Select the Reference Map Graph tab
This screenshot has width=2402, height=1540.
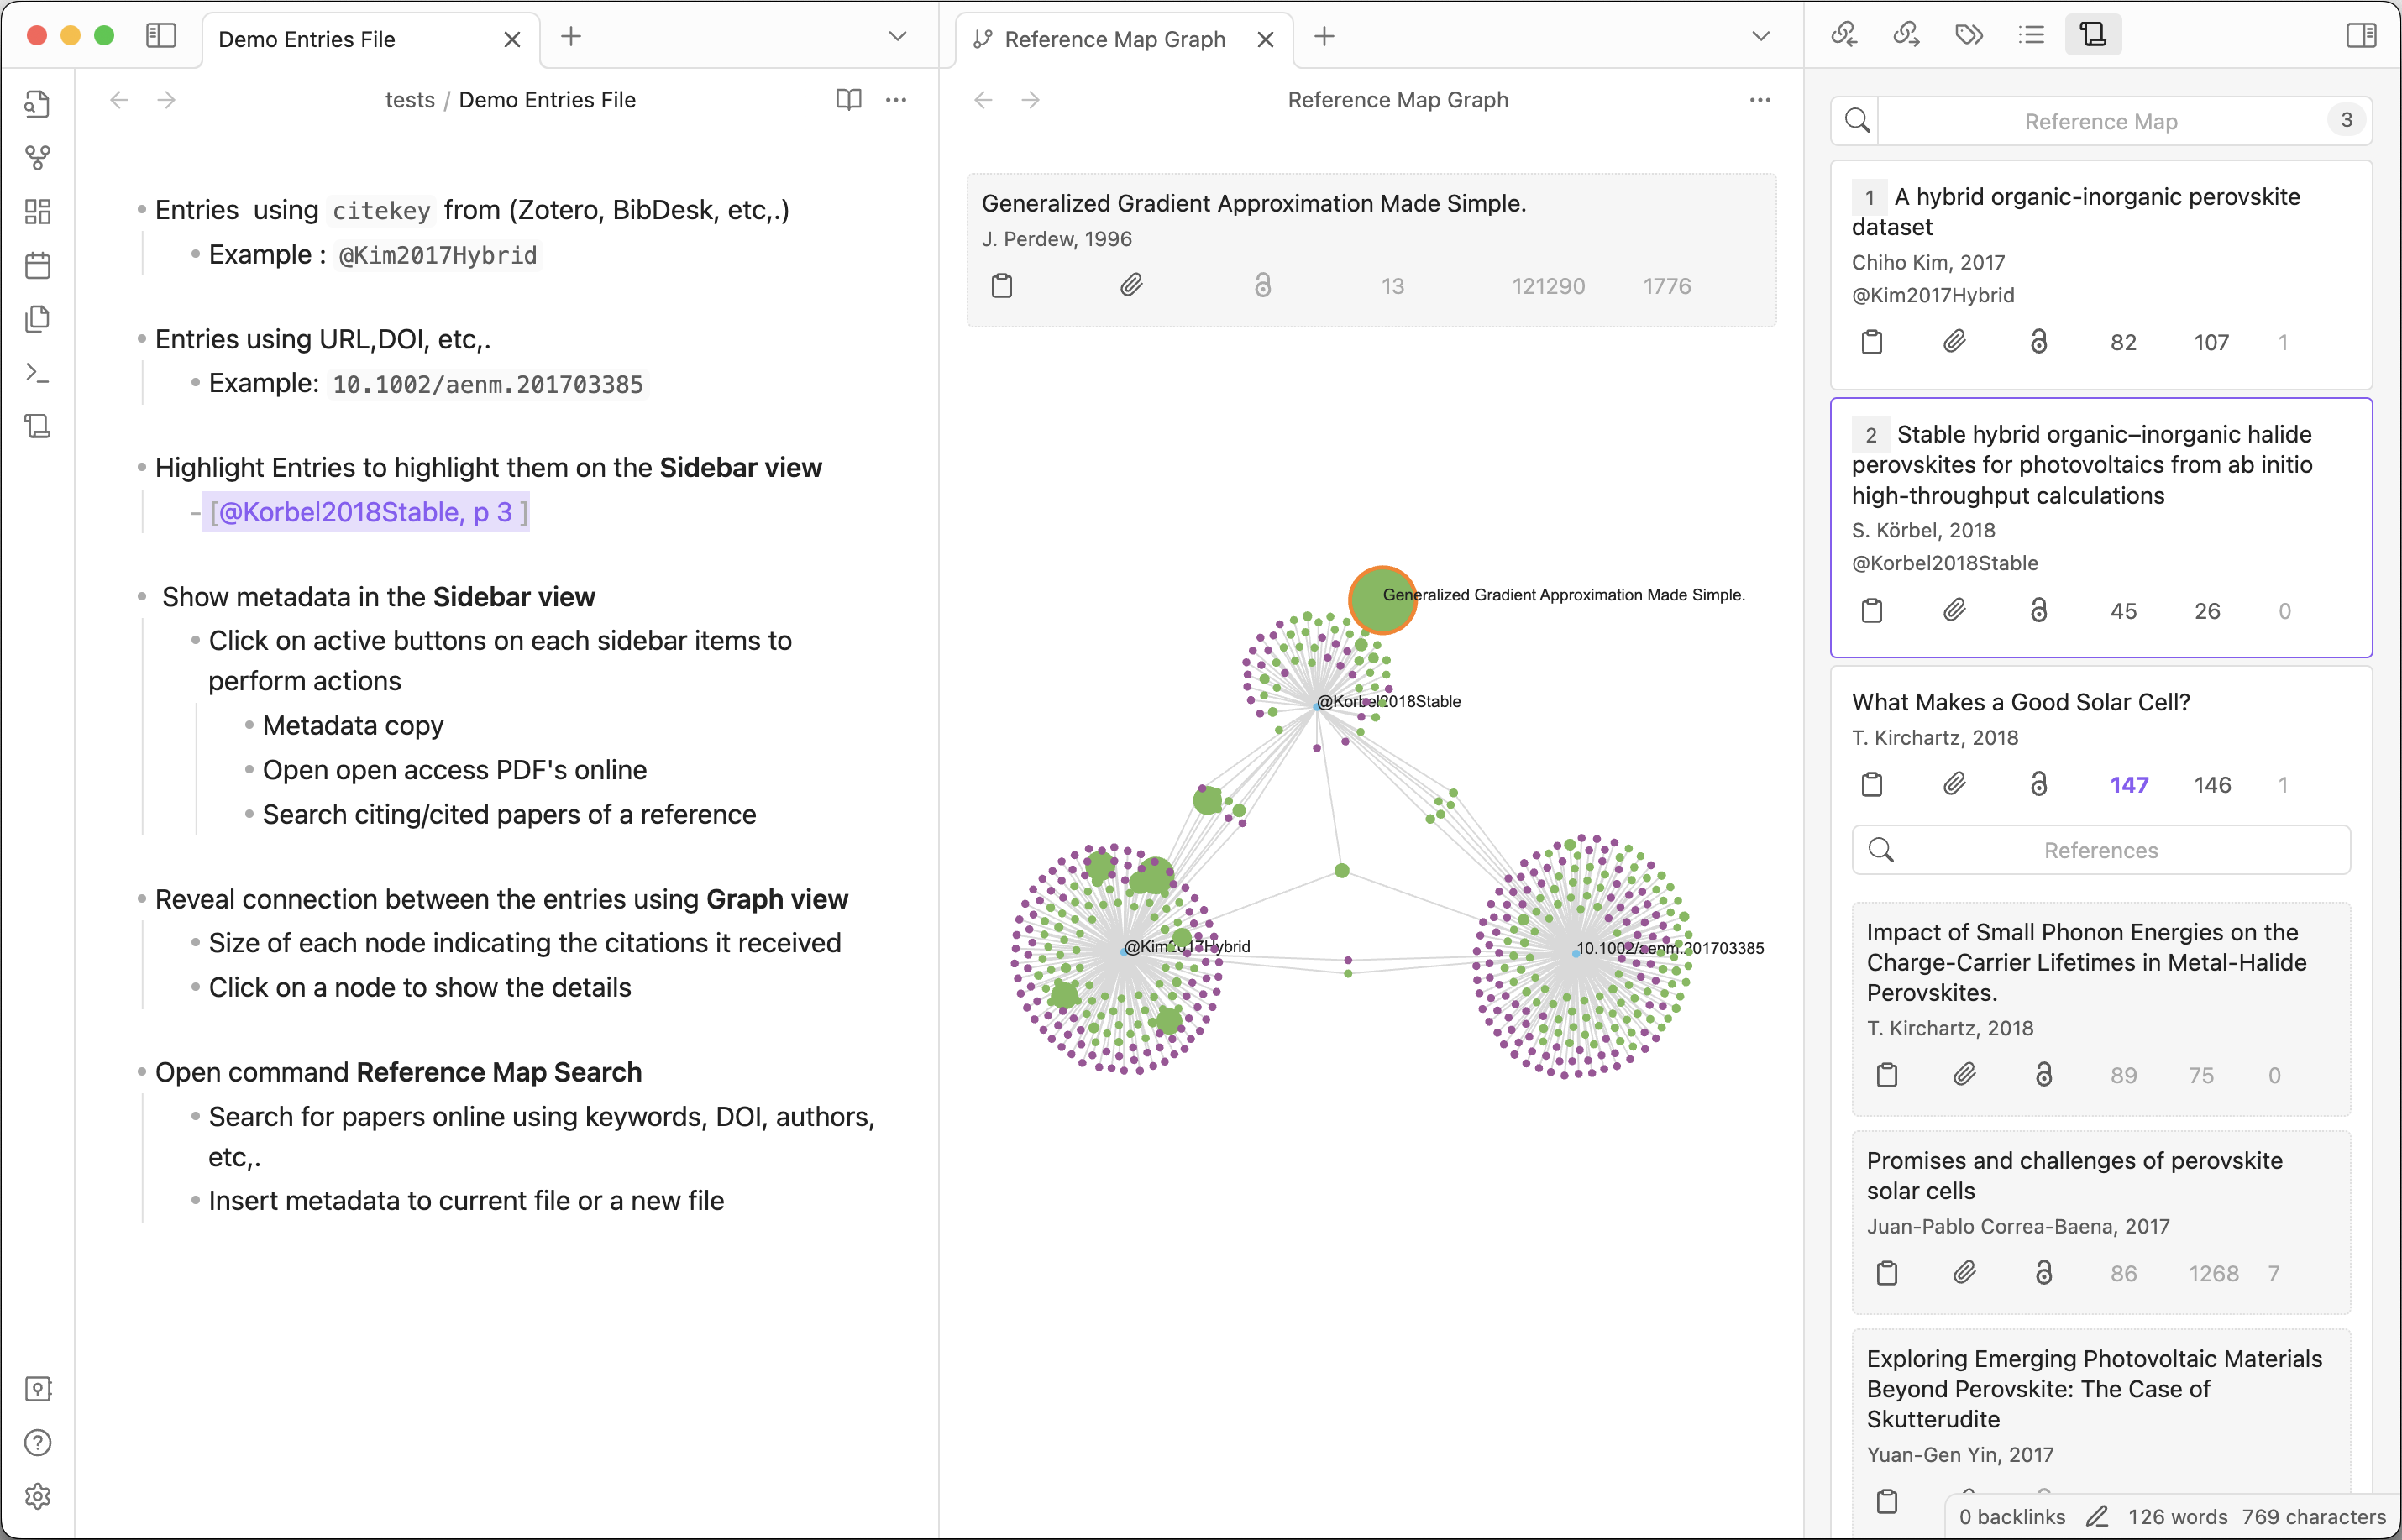coord(1114,39)
